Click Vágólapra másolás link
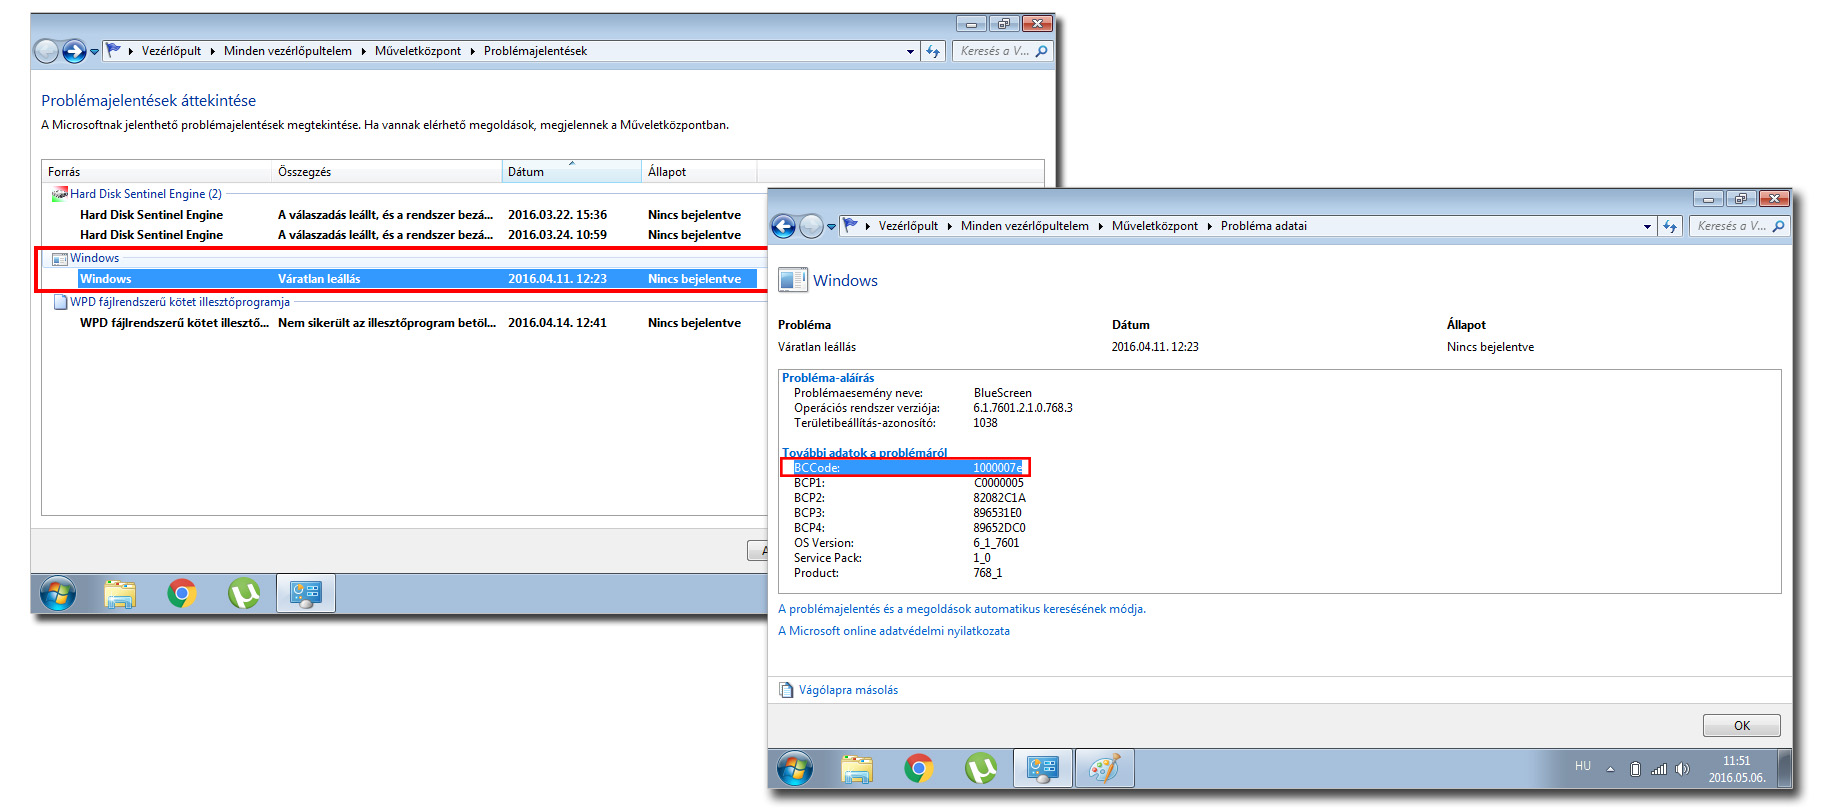1825x810 pixels. click(848, 690)
